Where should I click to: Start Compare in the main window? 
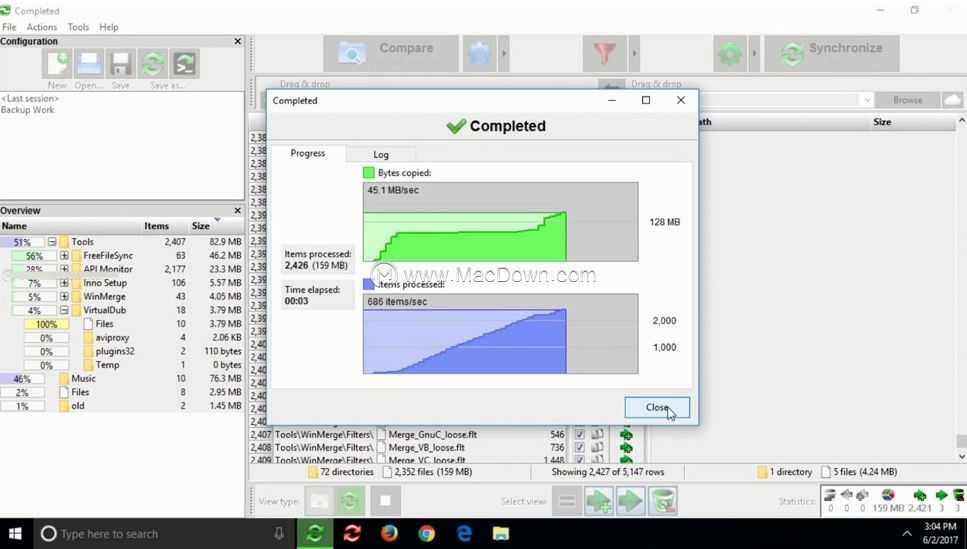[x=391, y=54]
